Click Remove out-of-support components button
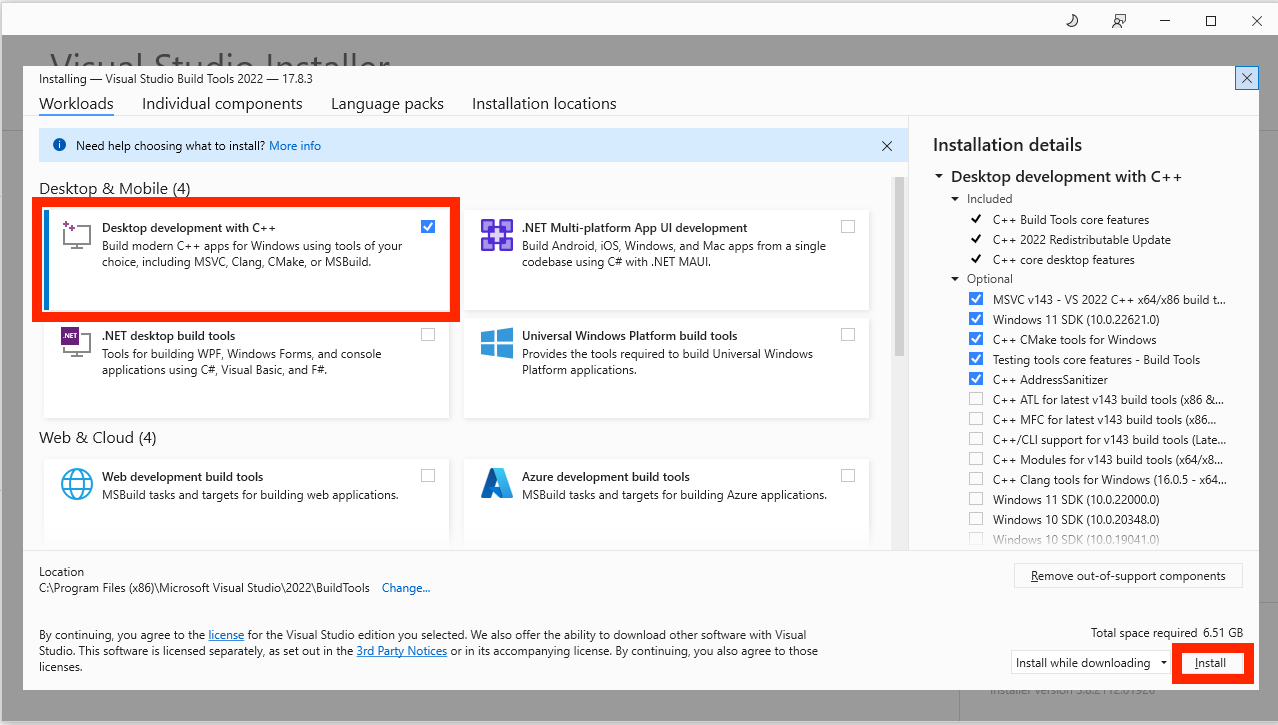 [x=1128, y=576]
